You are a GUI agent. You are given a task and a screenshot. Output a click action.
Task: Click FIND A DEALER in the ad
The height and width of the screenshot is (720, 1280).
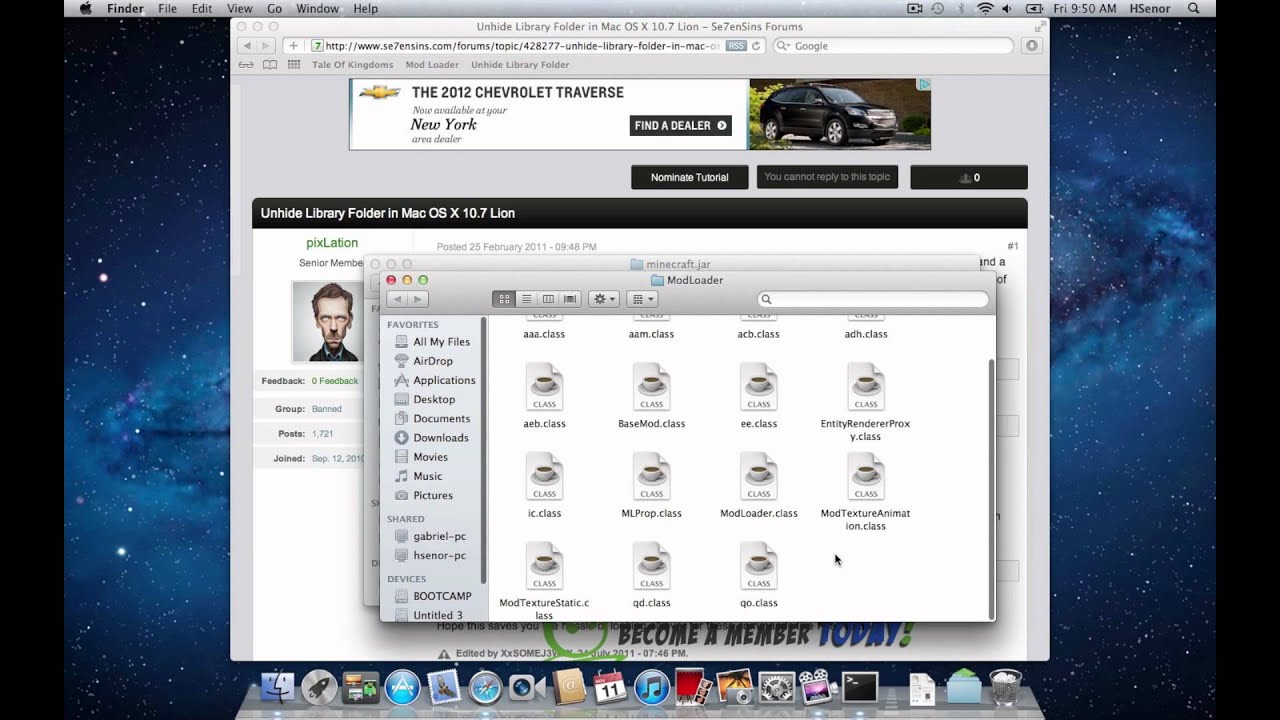tap(681, 126)
